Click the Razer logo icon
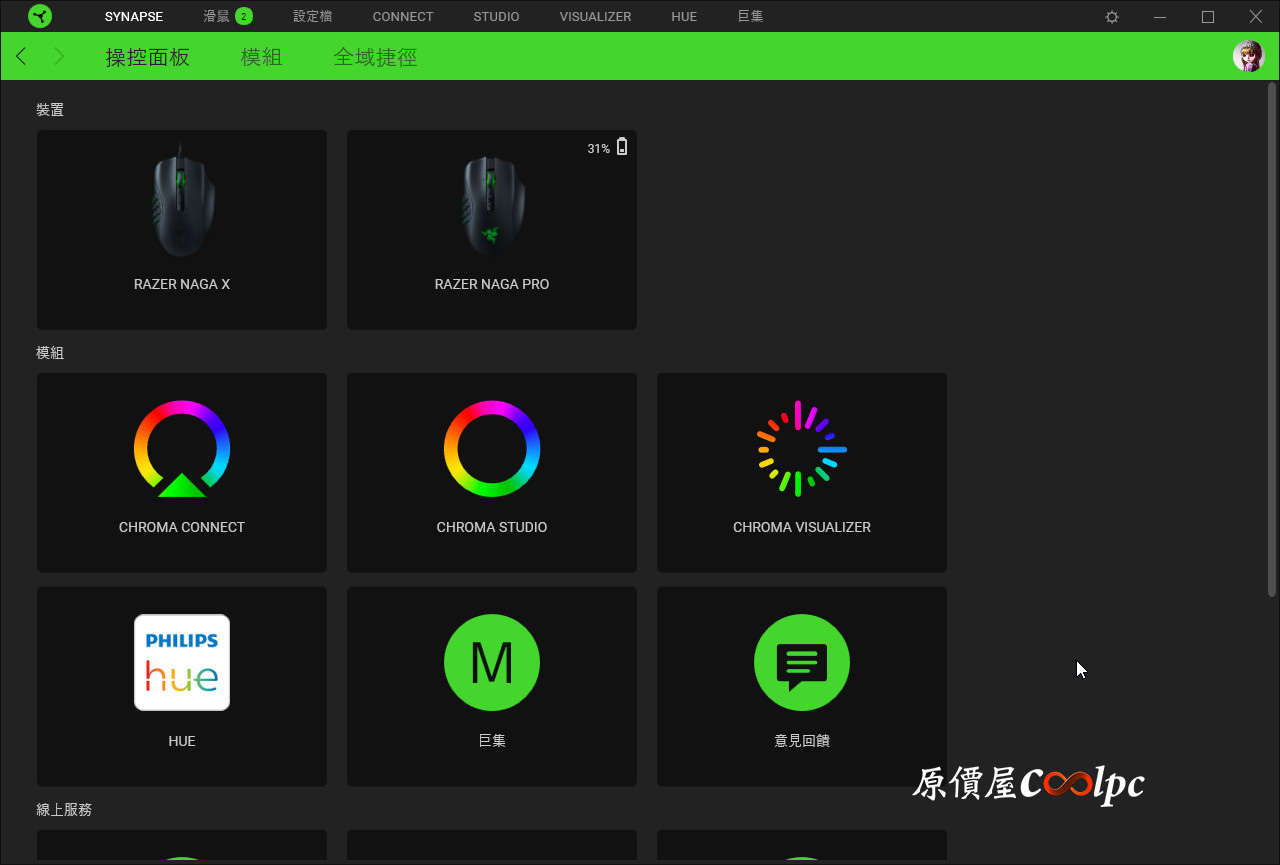 pos(40,16)
